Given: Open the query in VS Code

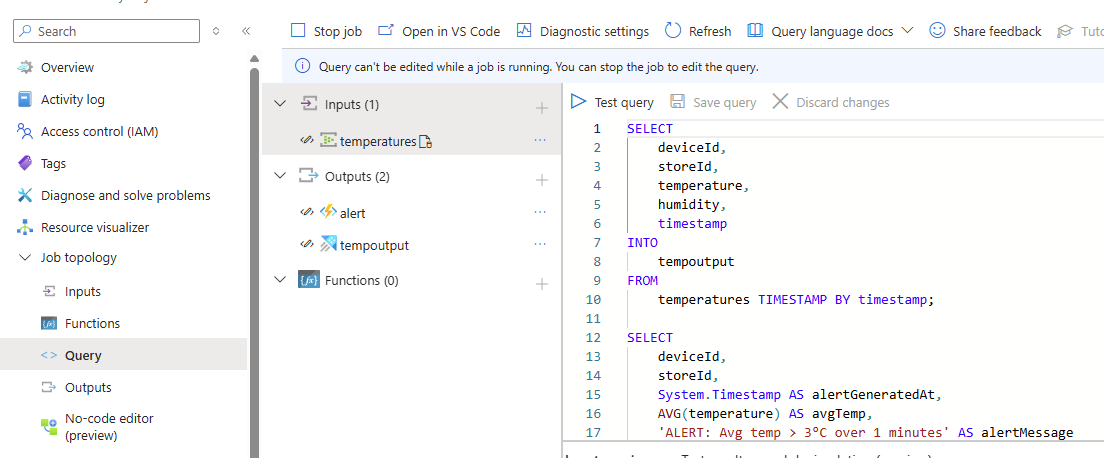Looking at the screenshot, I should click(439, 31).
